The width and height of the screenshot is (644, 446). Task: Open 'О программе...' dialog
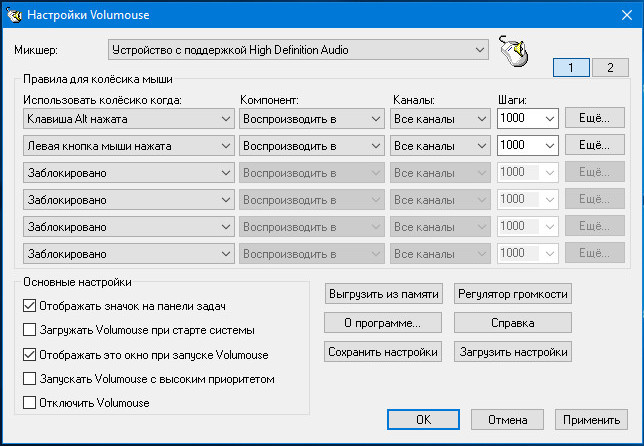[x=383, y=323]
